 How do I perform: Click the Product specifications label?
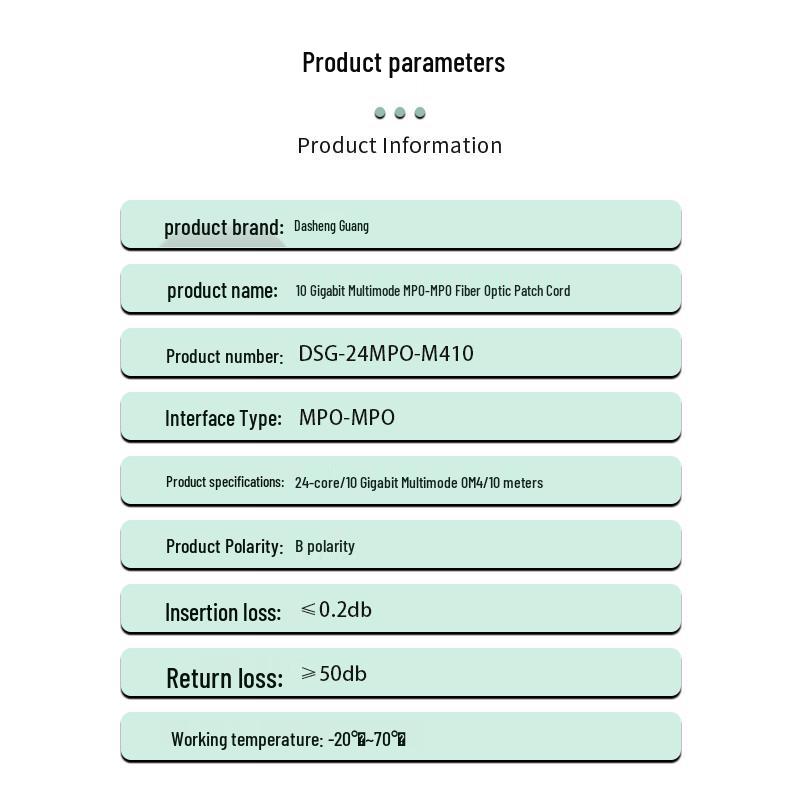225,482
